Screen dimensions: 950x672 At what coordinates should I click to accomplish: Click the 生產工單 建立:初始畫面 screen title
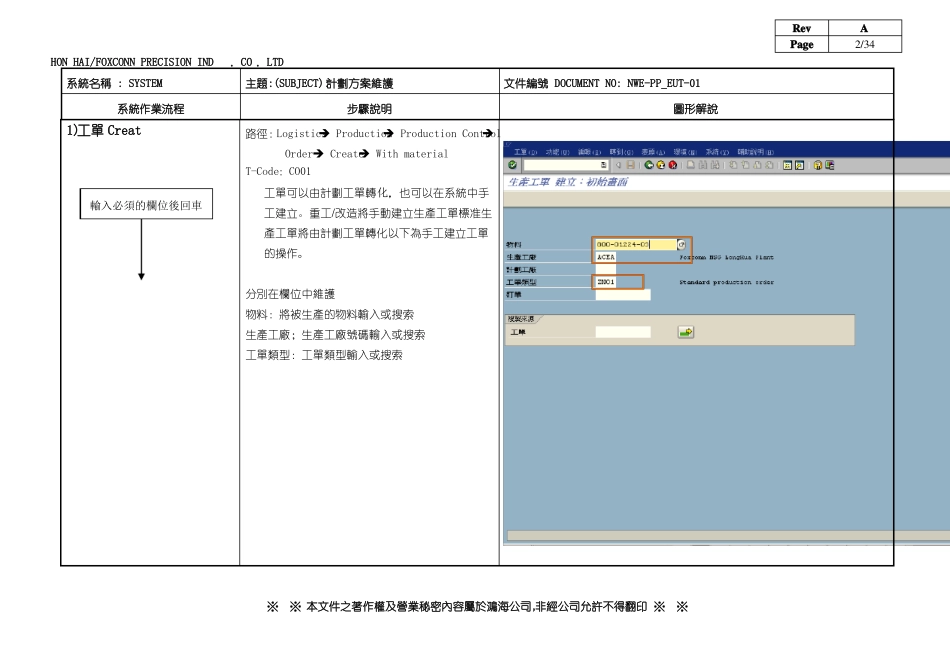568,182
